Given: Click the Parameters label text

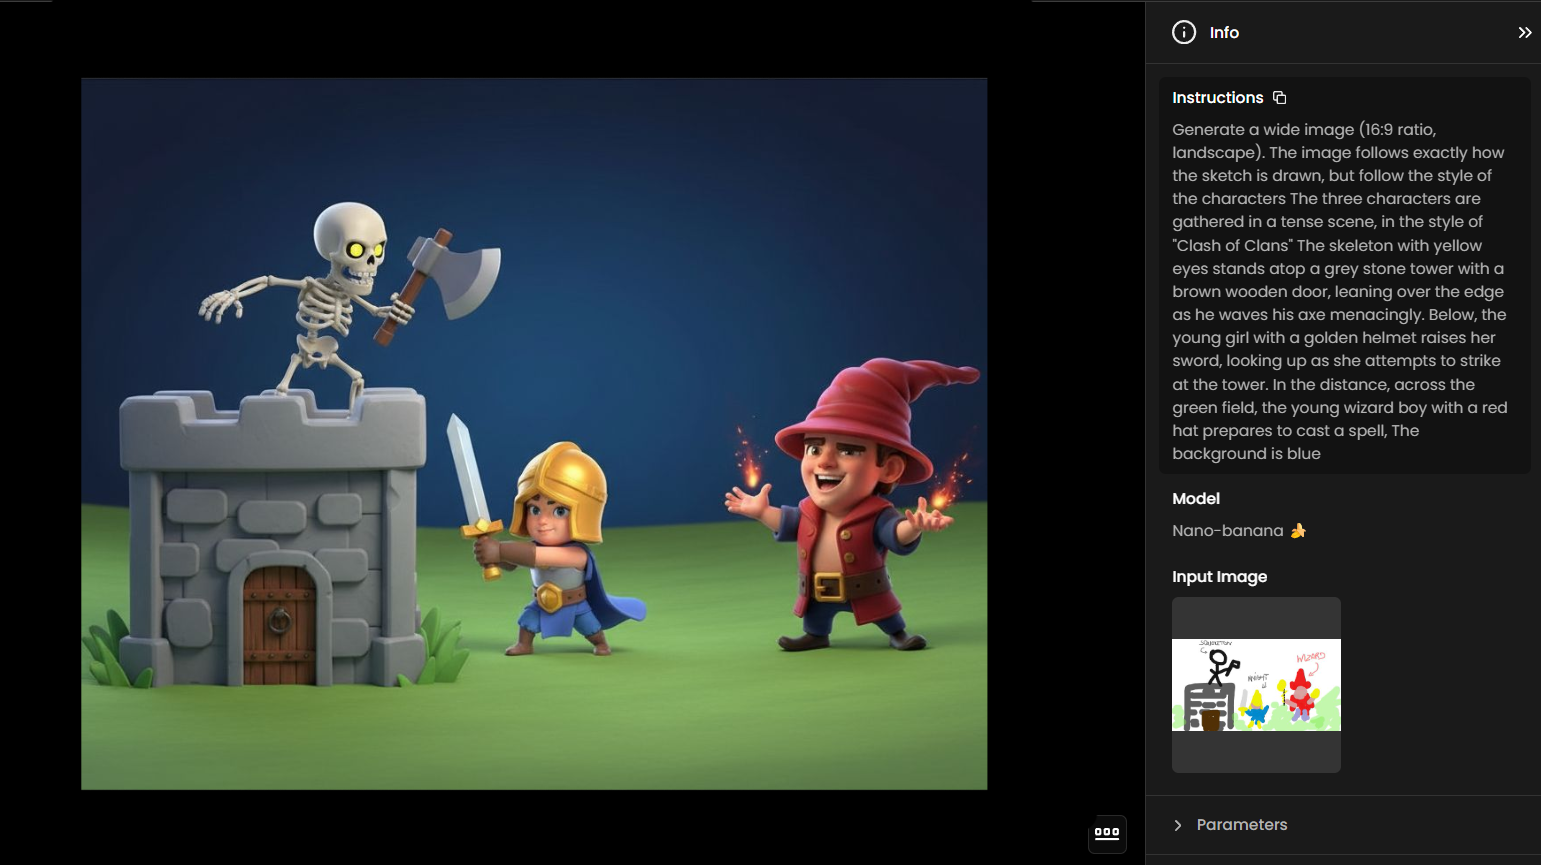Looking at the screenshot, I should coord(1242,825).
